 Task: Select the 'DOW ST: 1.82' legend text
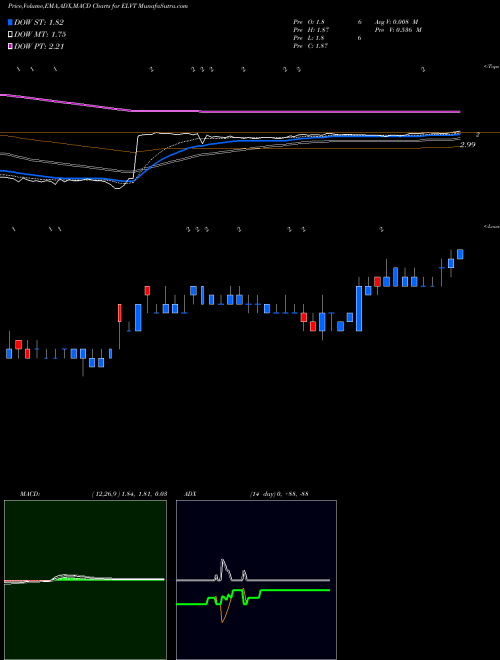(x=39, y=23)
